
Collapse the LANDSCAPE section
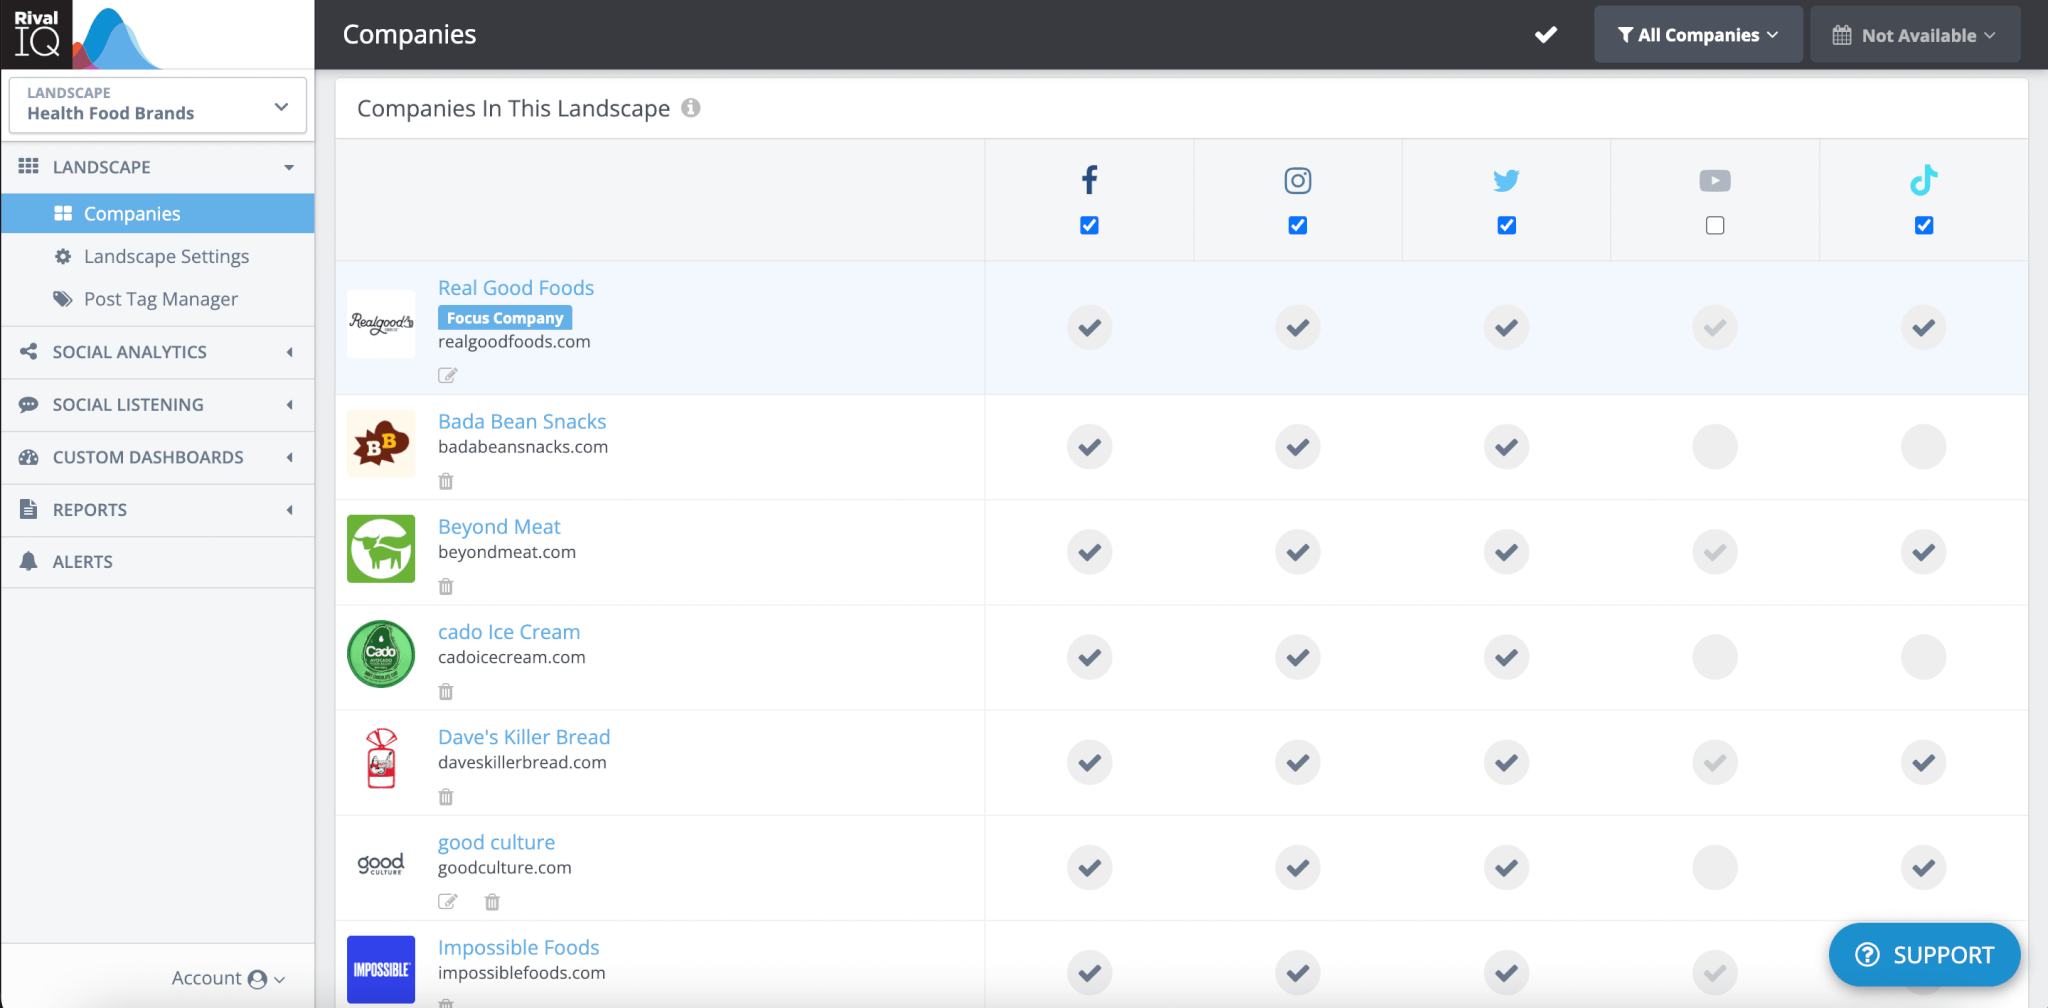click(x=289, y=167)
